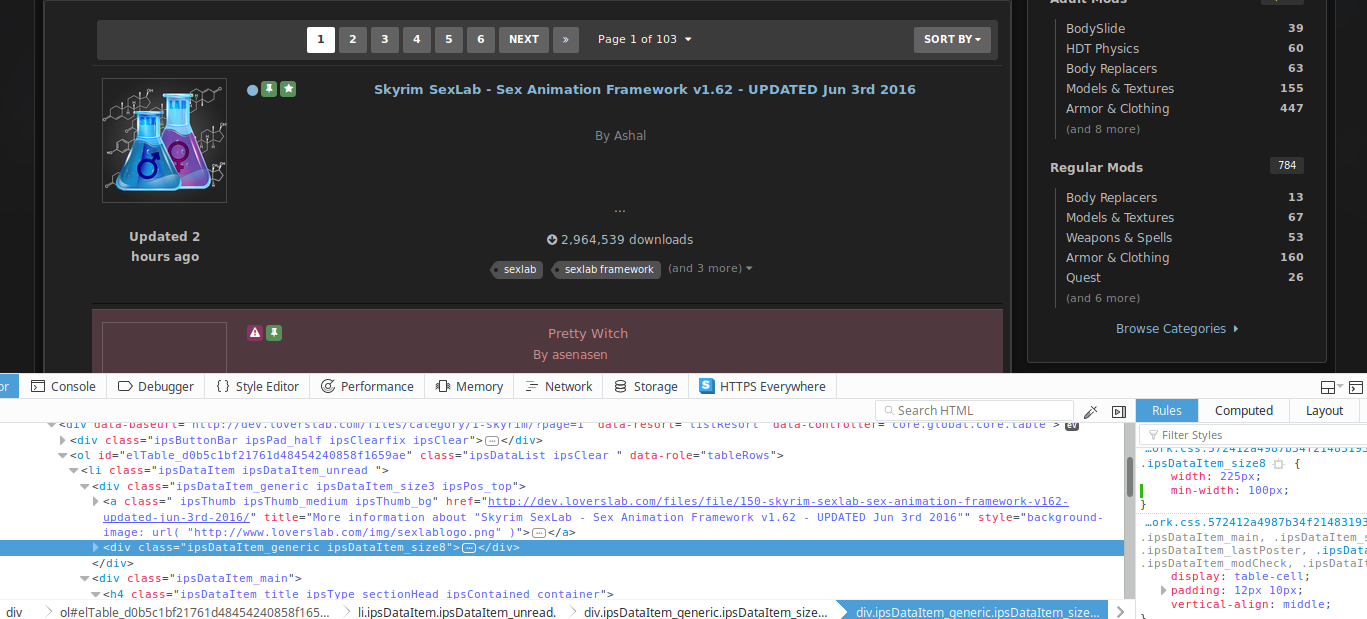1367x619 pixels.
Task: Go to page 6 of the listing
Action: (x=480, y=40)
